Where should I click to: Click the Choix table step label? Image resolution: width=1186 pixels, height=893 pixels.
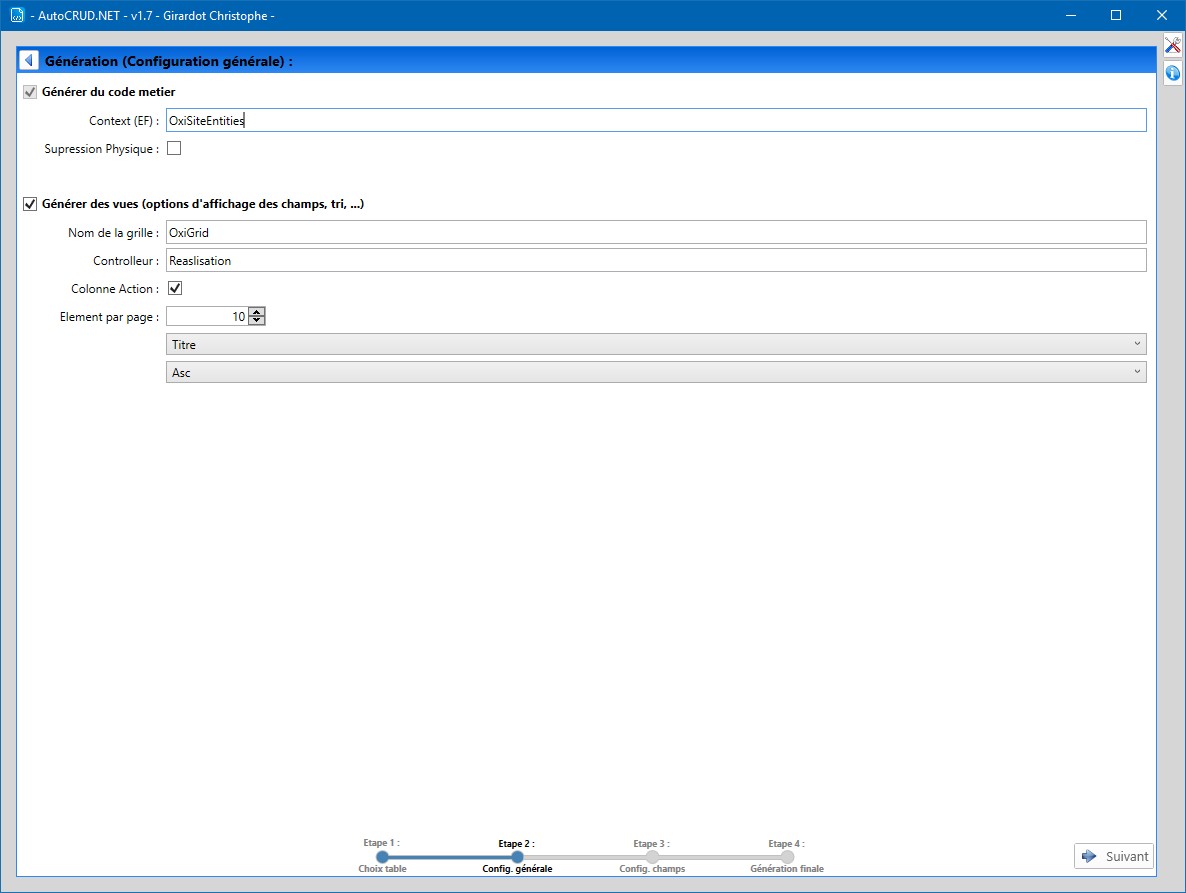pyautogui.click(x=382, y=869)
